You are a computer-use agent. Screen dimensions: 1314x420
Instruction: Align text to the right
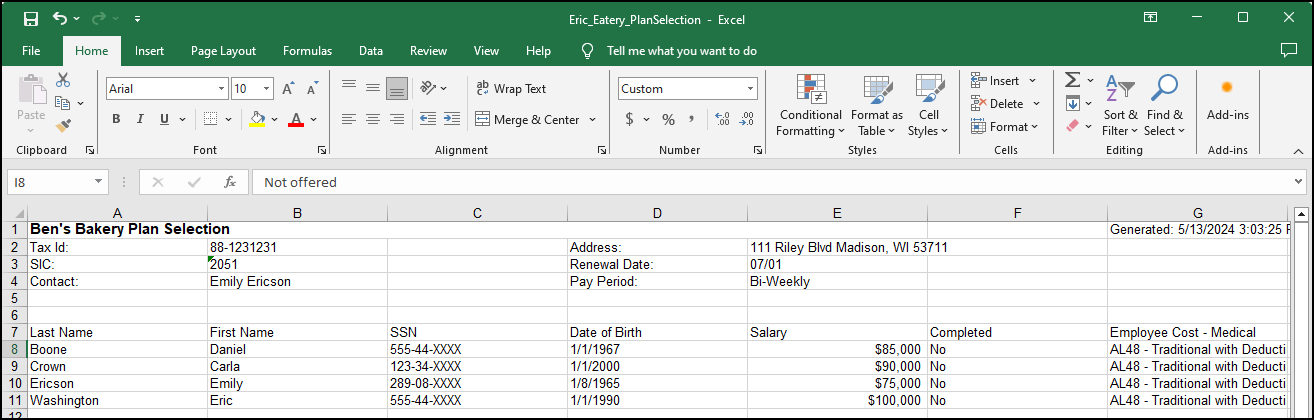[397, 119]
